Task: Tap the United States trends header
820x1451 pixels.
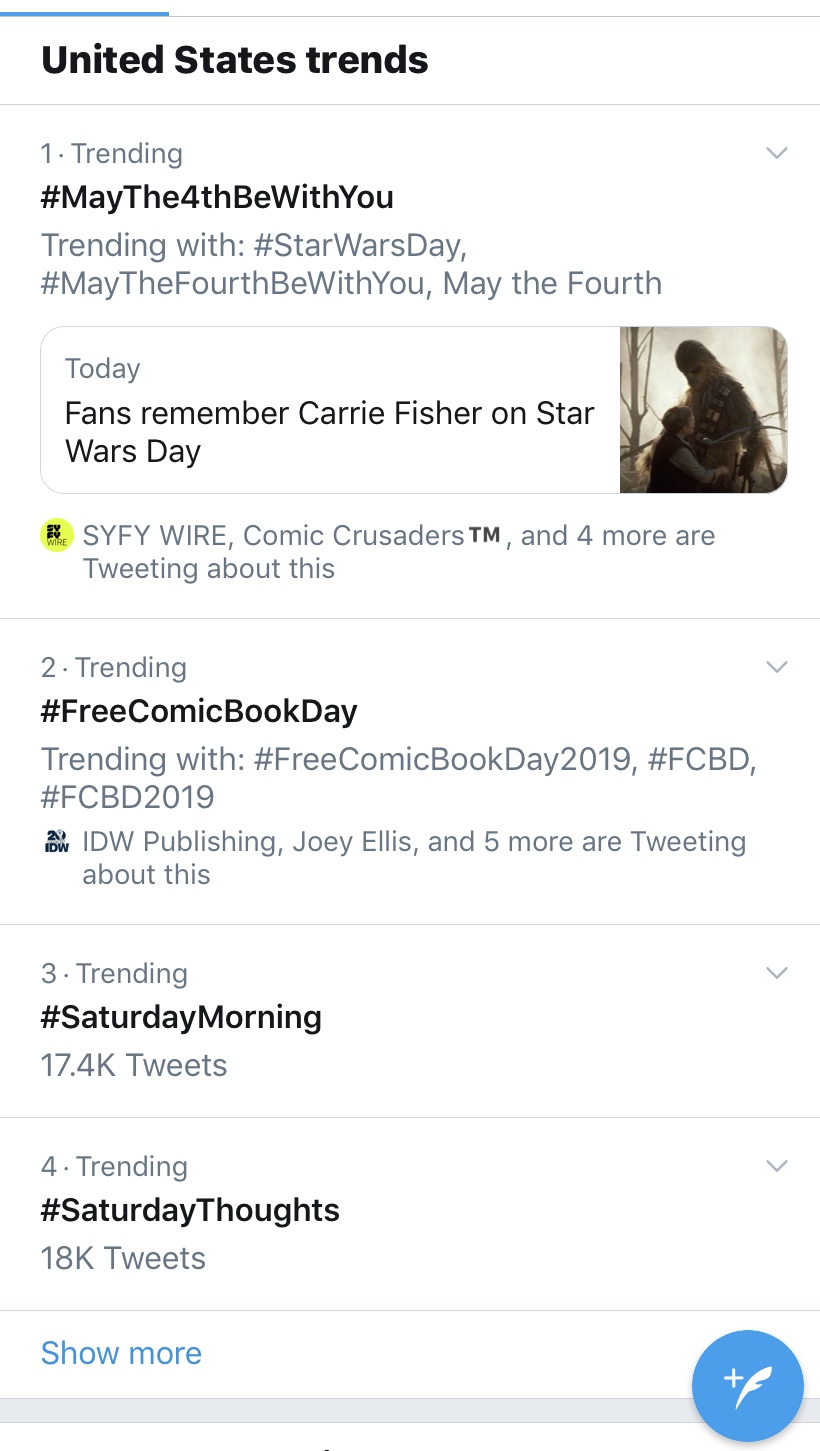Action: pyautogui.click(x=235, y=61)
